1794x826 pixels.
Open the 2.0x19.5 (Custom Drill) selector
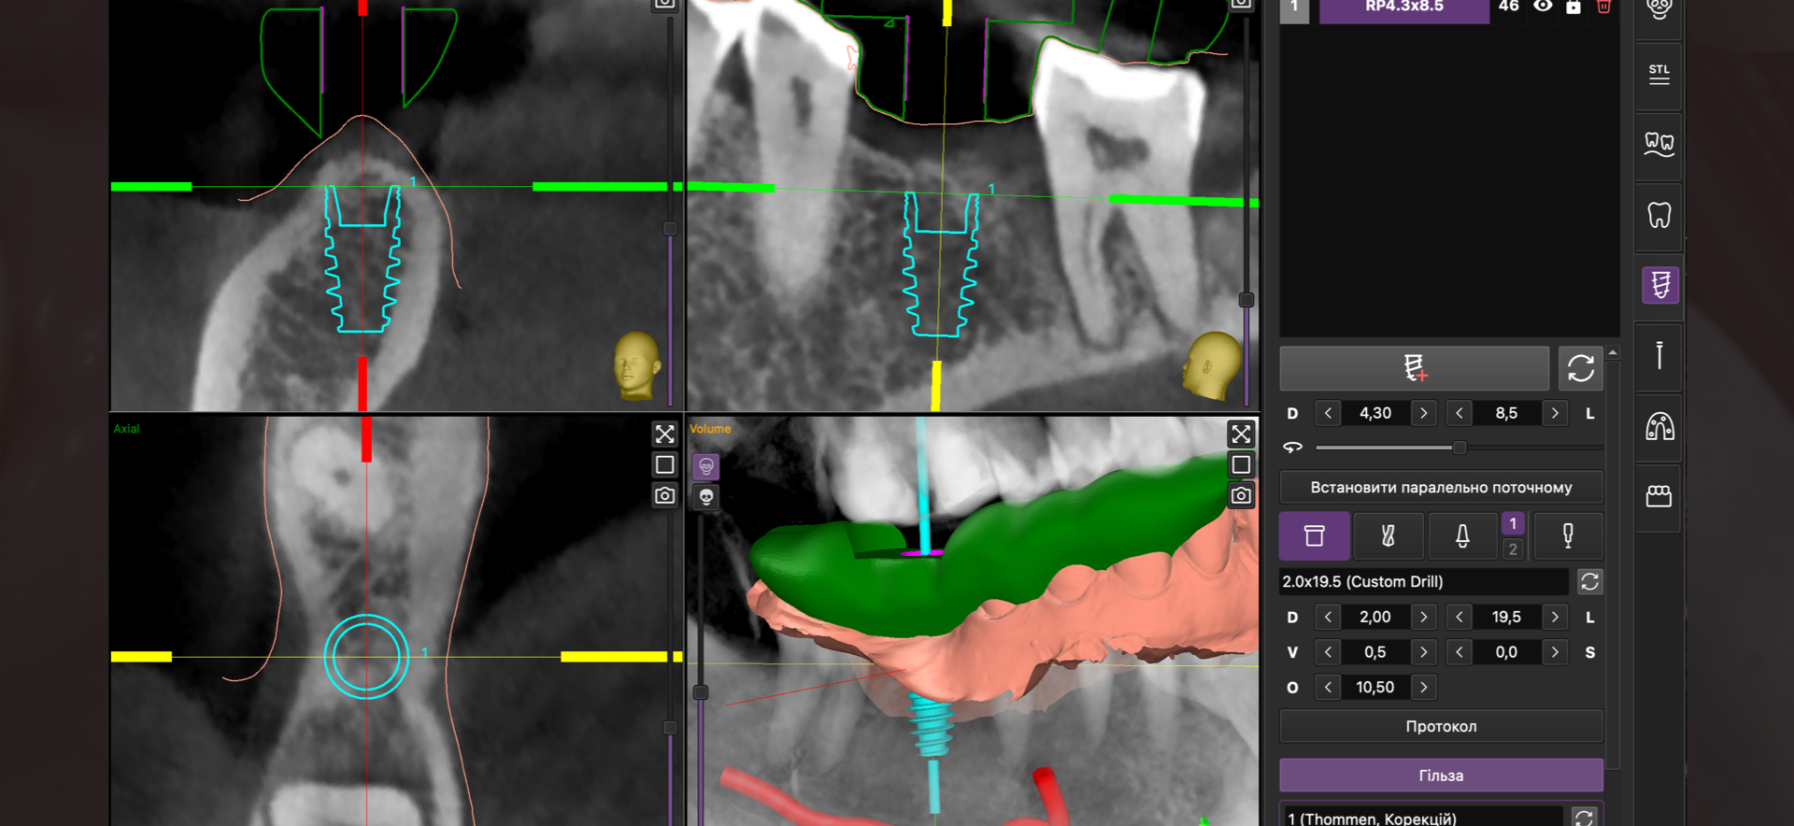tap(1423, 582)
